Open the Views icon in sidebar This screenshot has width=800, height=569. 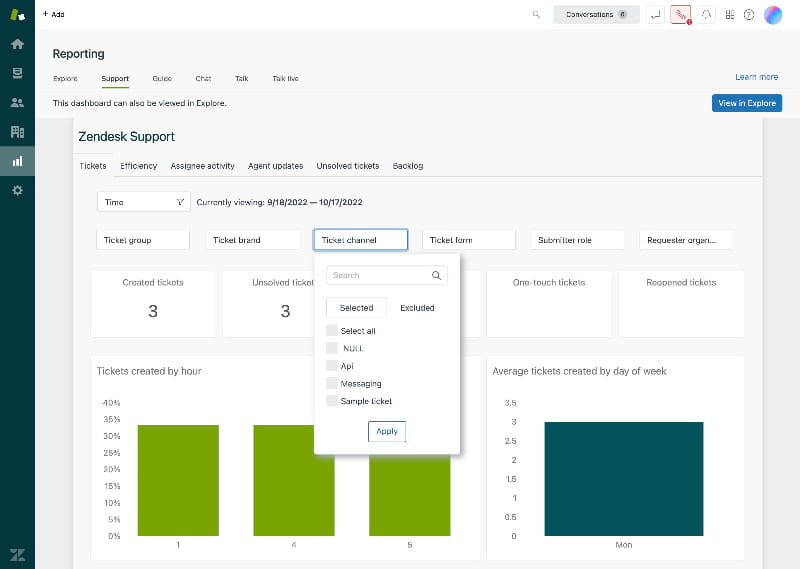pyautogui.click(x=17, y=73)
